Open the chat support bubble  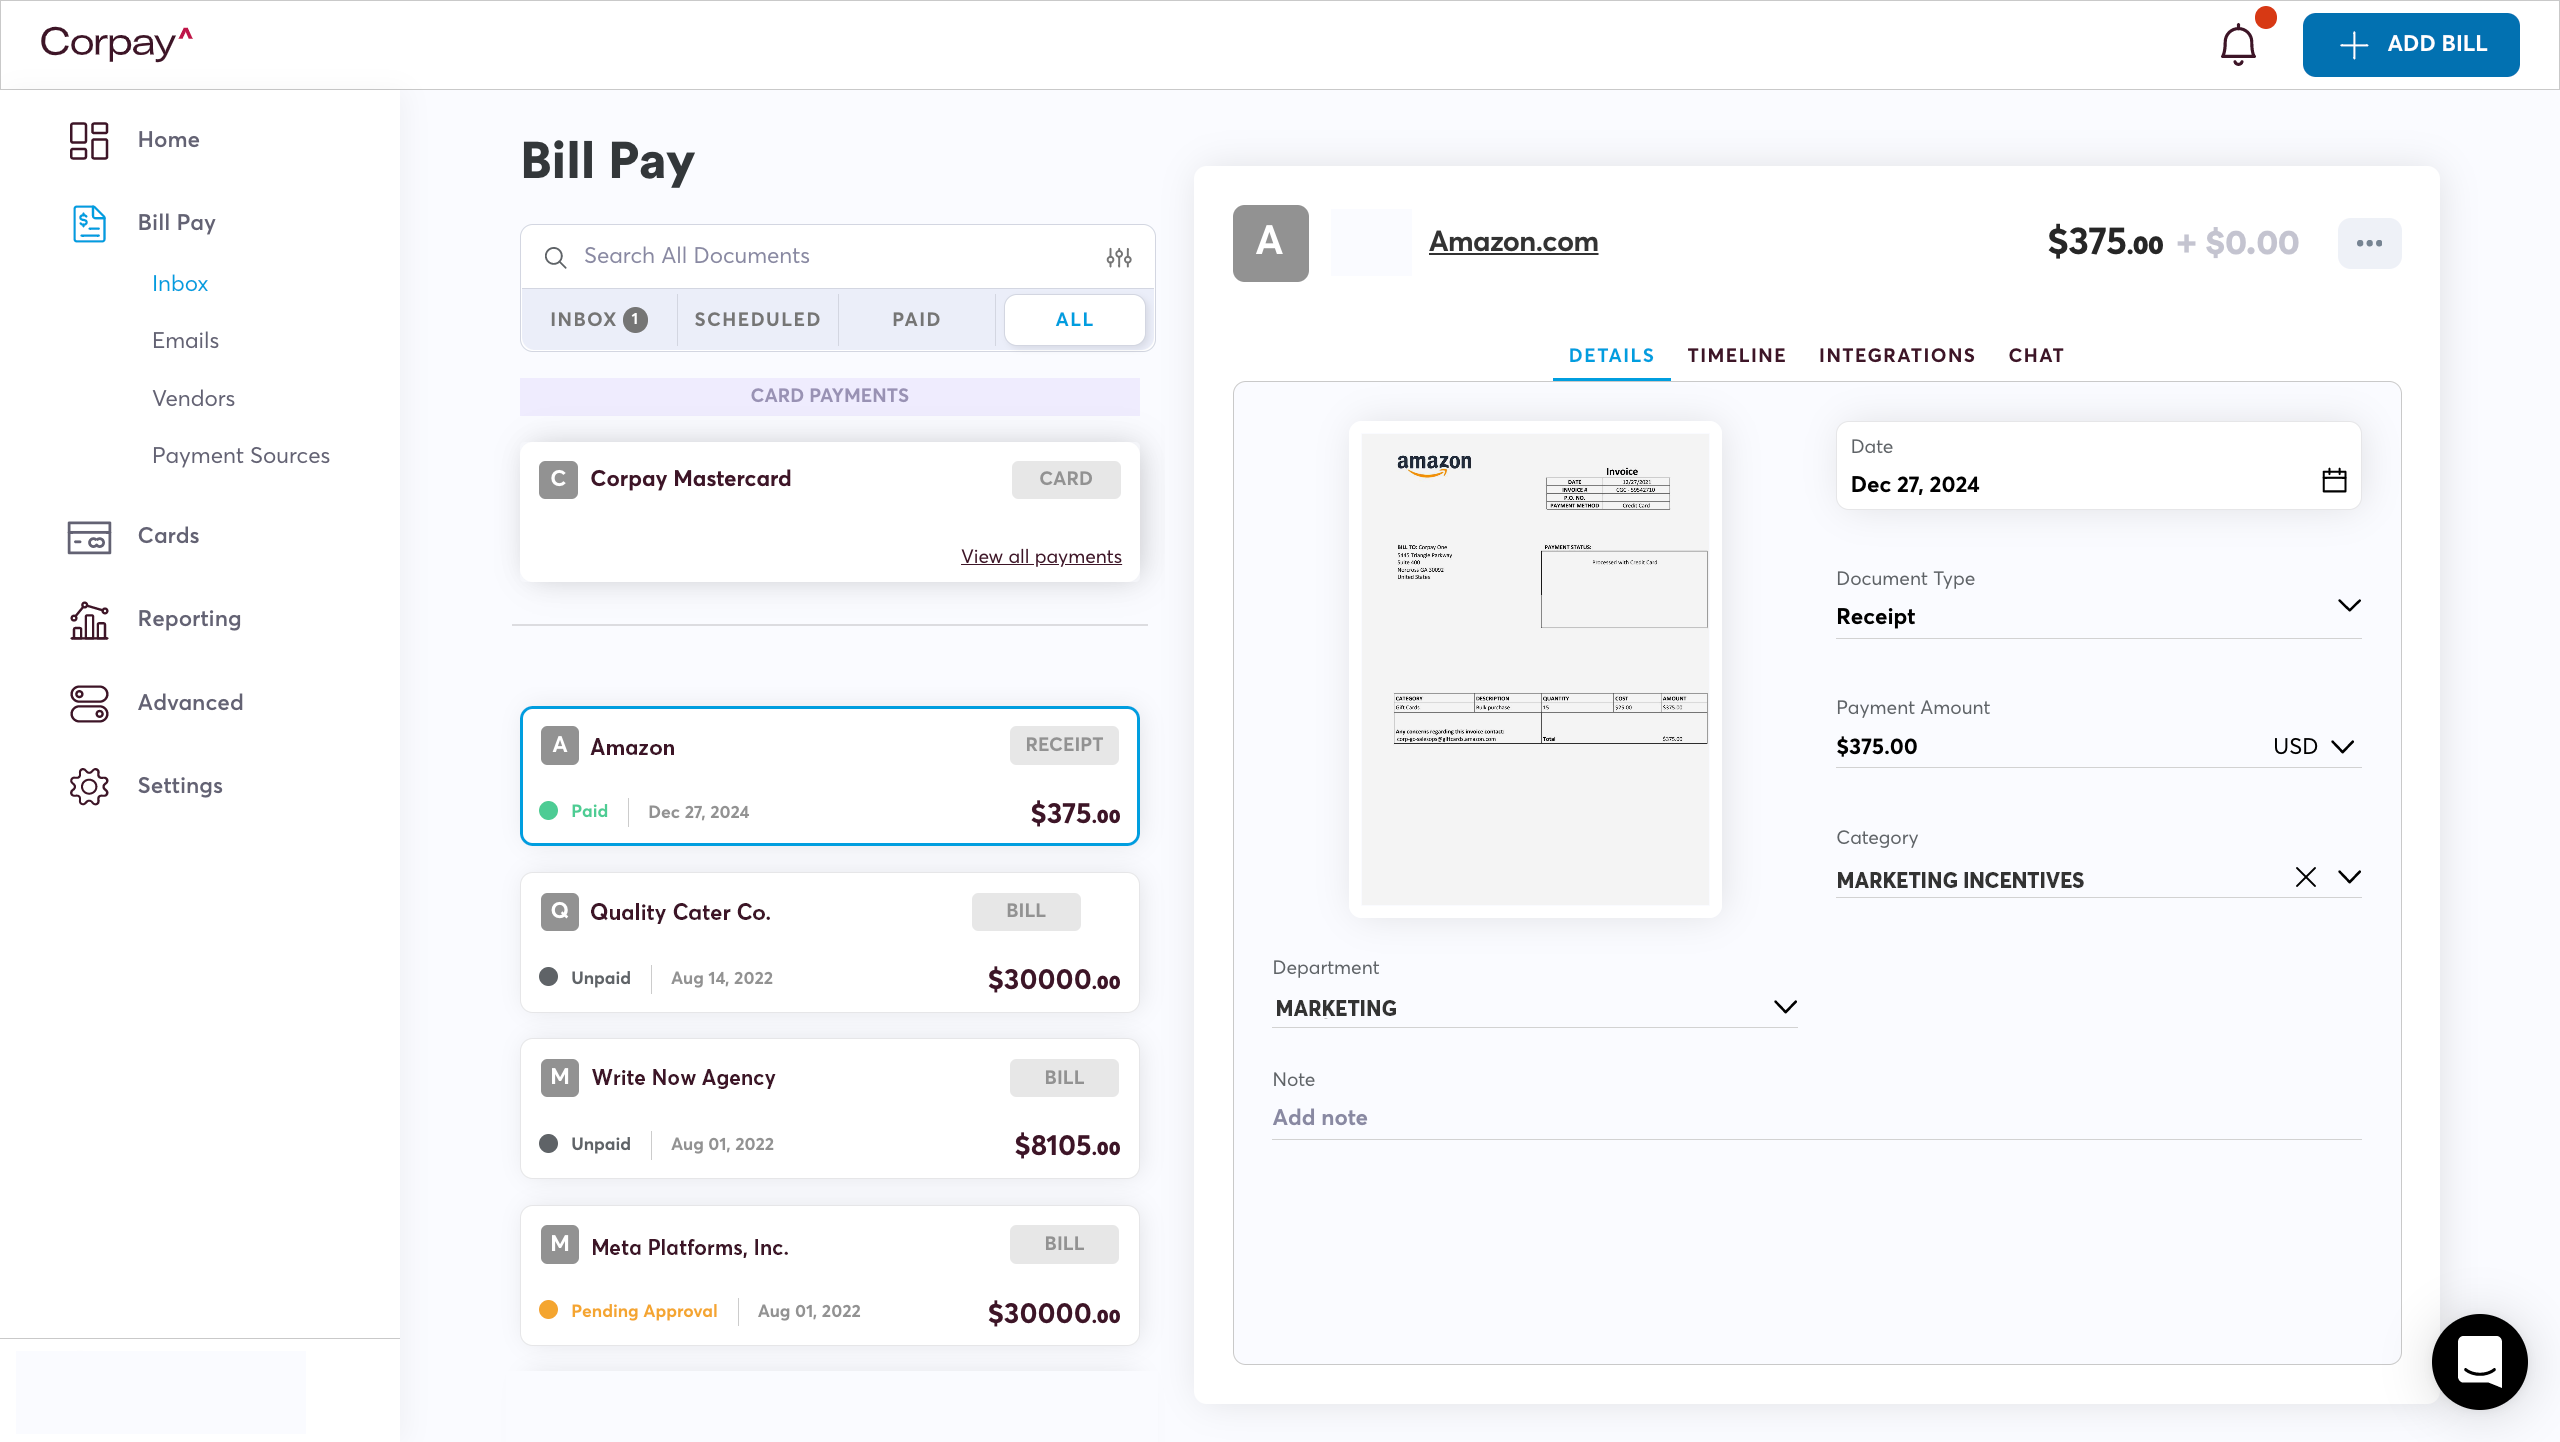[2479, 1362]
